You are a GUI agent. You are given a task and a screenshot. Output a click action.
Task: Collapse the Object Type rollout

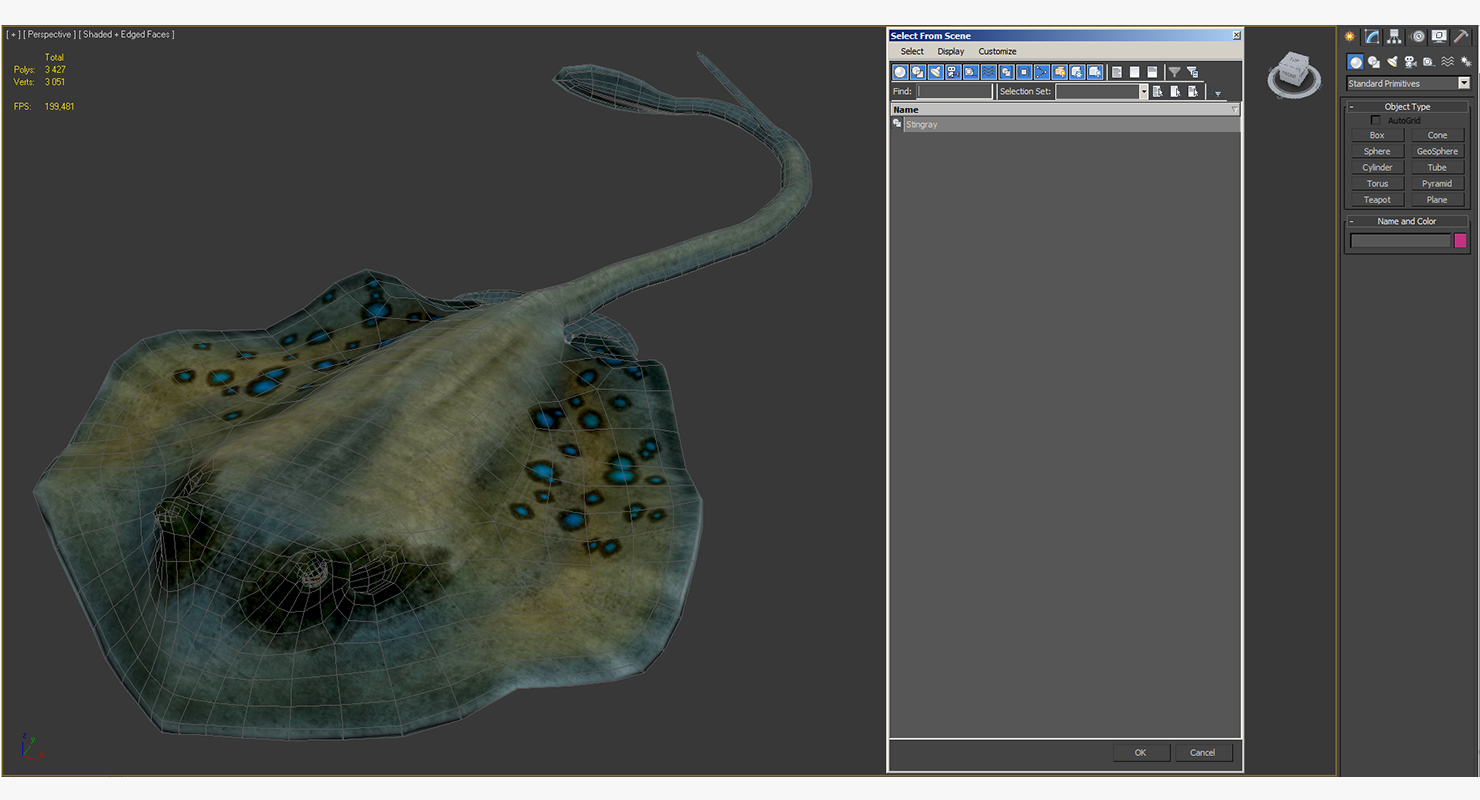(x=1352, y=107)
